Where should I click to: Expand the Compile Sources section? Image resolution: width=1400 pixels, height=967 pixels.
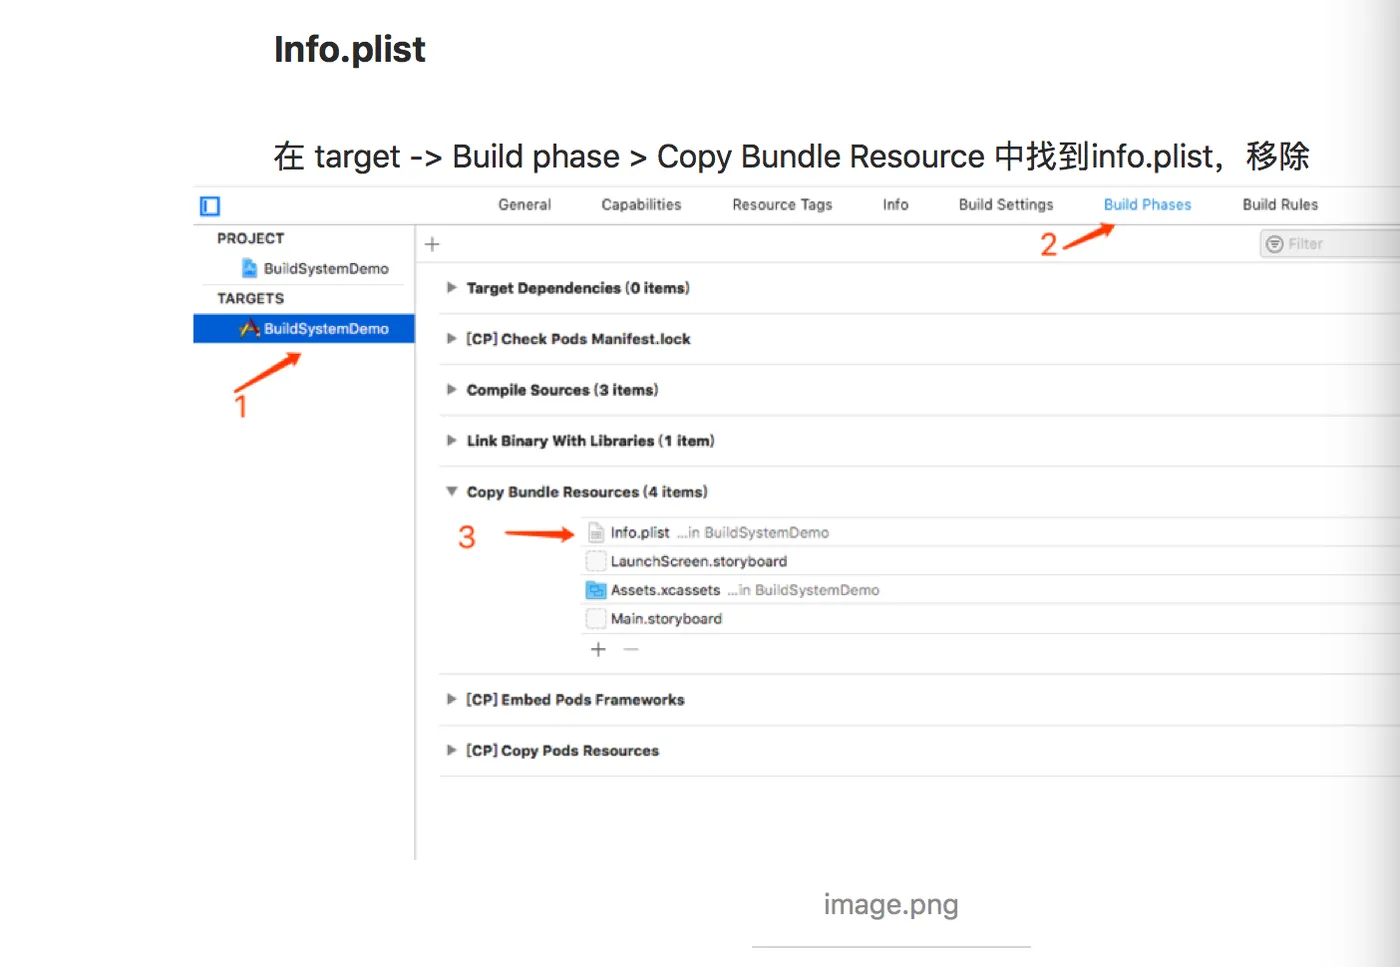[x=452, y=390]
